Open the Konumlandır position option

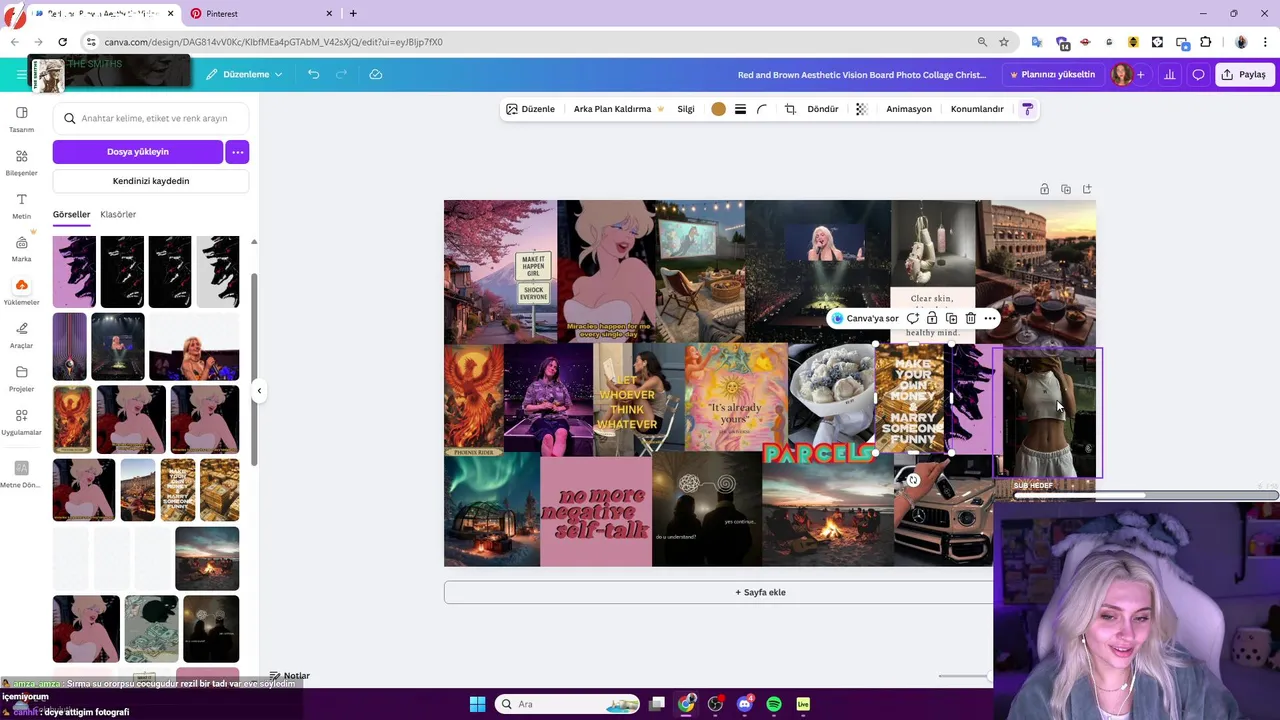977,109
